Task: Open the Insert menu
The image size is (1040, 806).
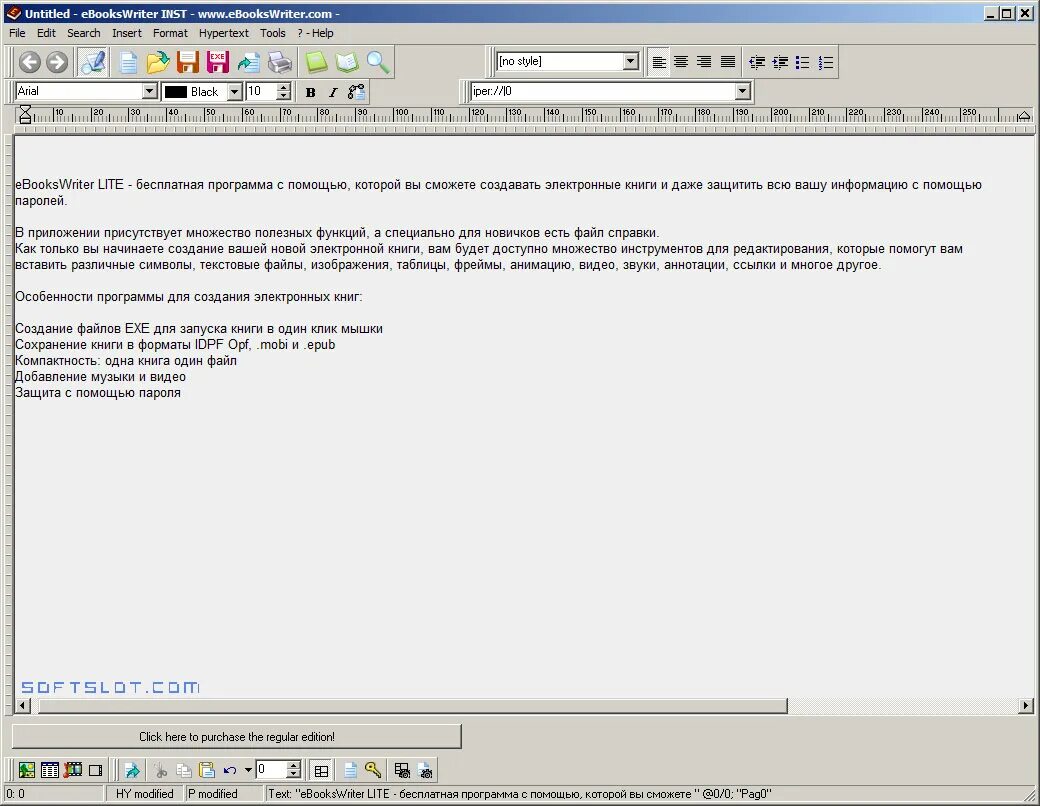Action: tap(127, 33)
